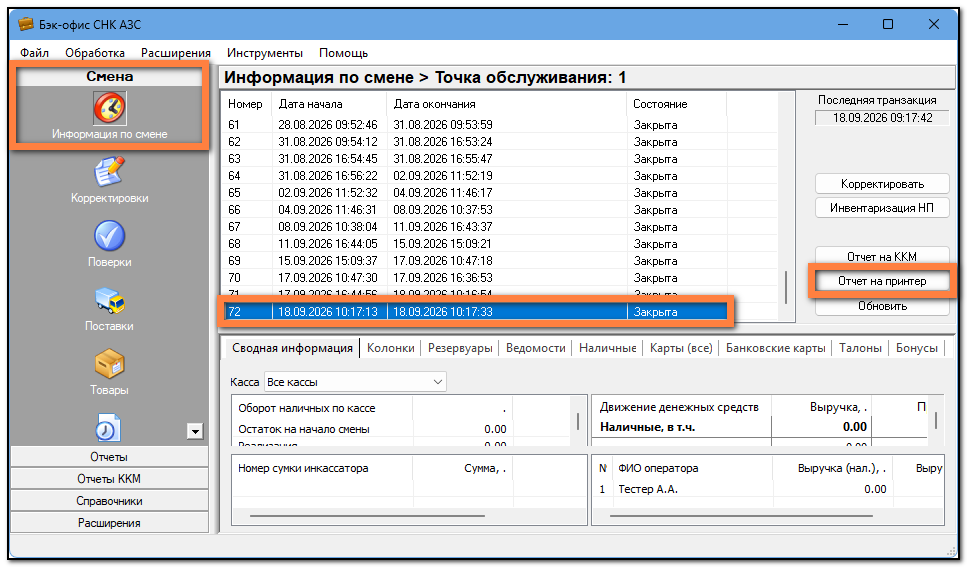The image size is (967, 567).
Task: Open the Корректировки notepad icon
Action: tap(109, 171)
